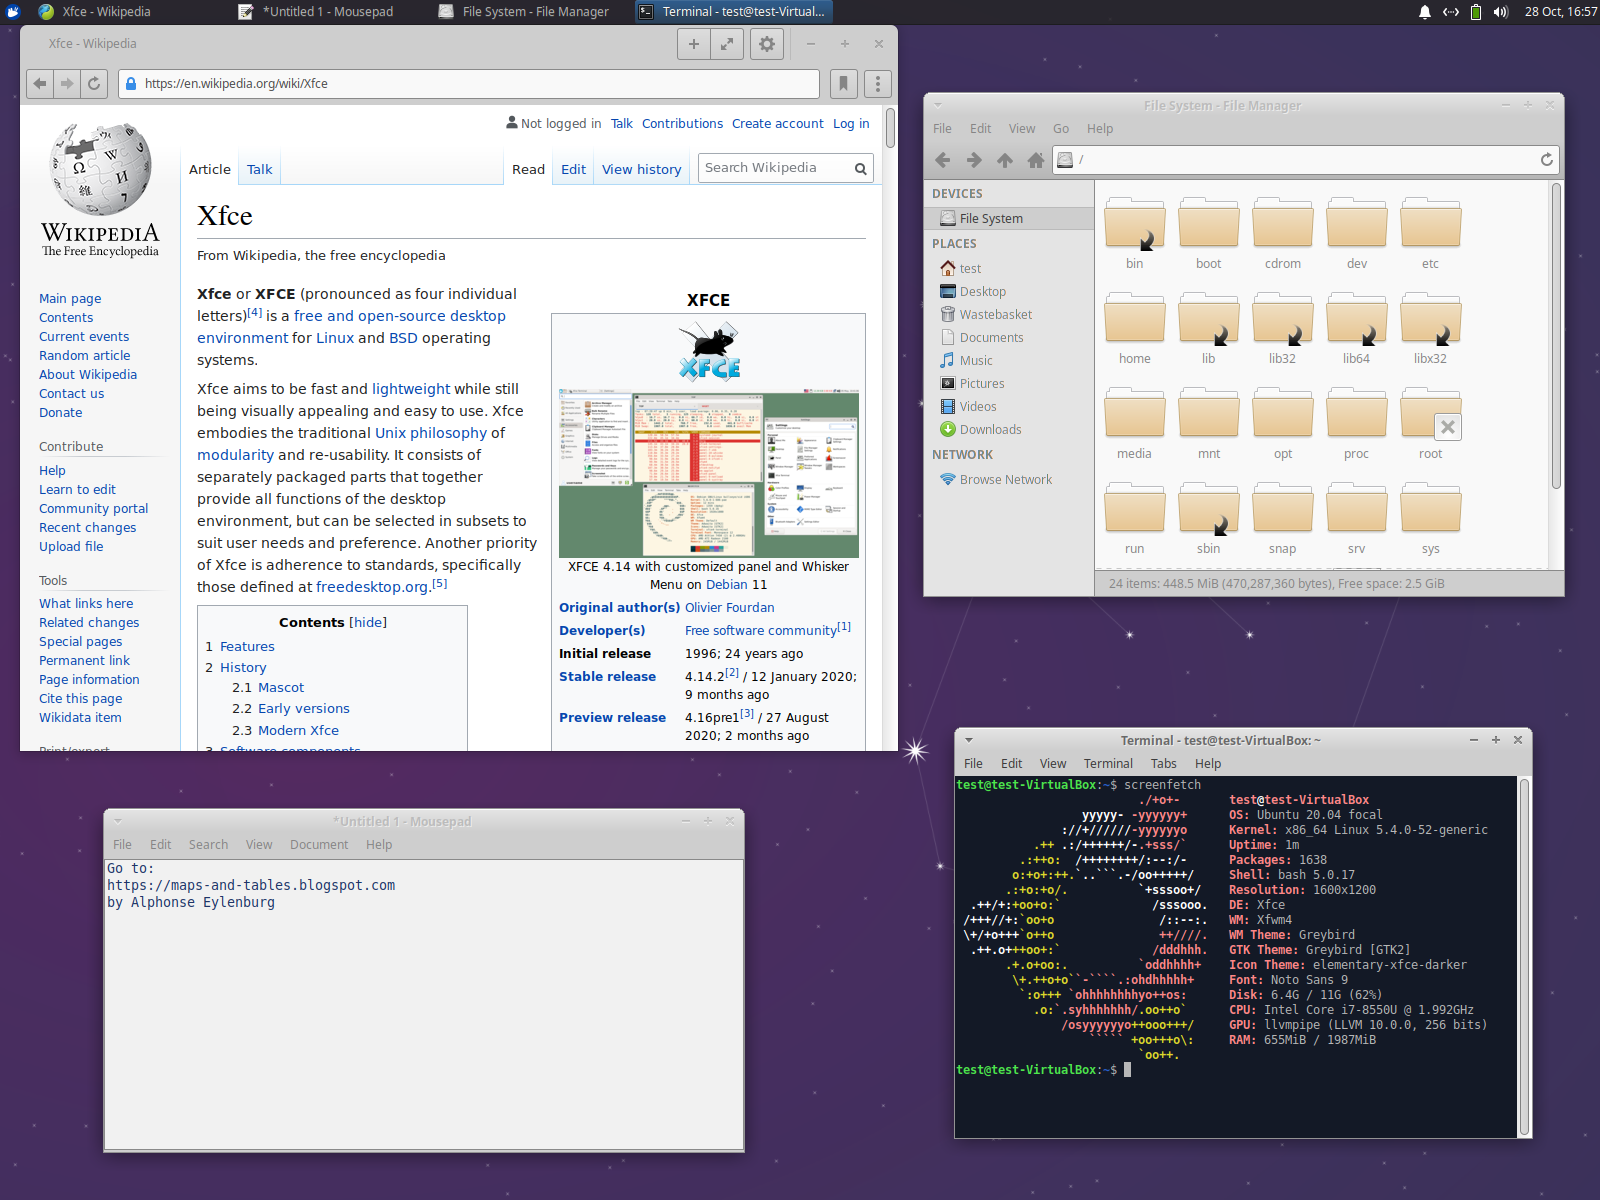
Task: Click the browser reload icon
Action: [x=94, y=84]
